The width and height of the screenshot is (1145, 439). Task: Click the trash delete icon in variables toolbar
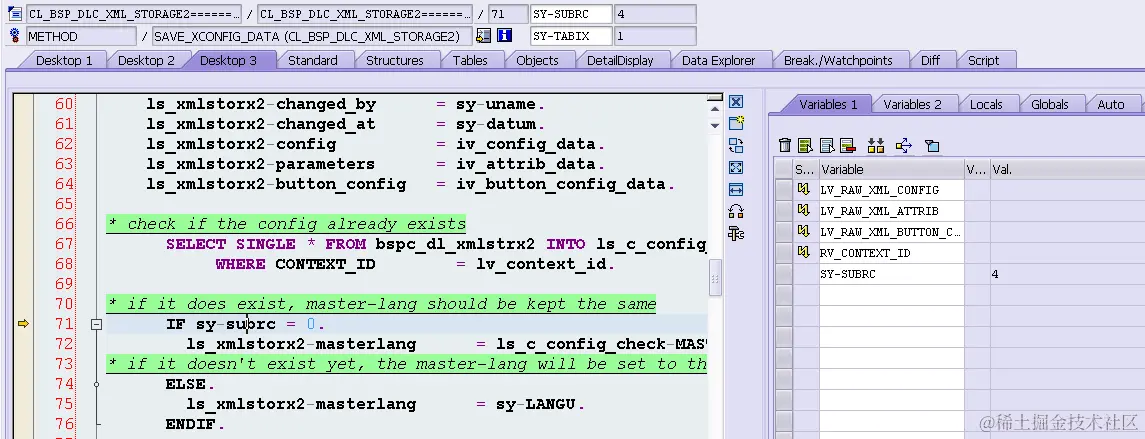tap(785, 145)
